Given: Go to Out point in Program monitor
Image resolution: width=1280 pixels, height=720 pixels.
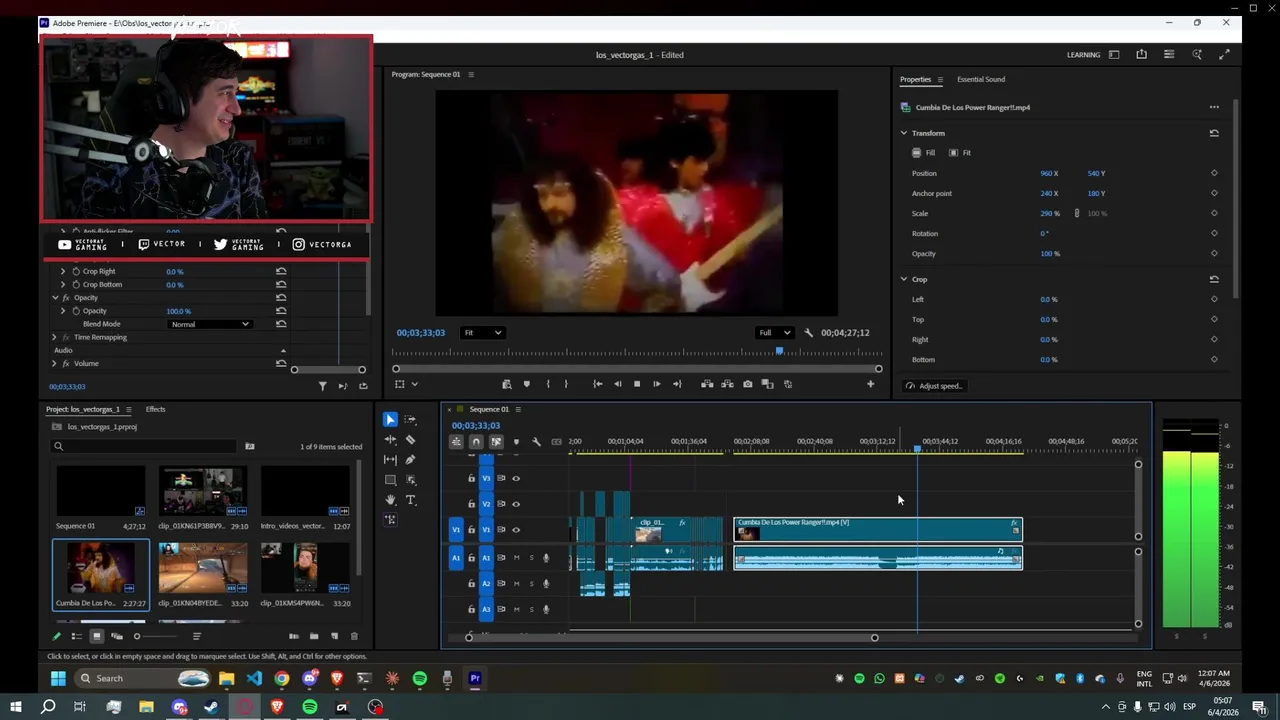Looking at the screenshot, I should coord(677,384).
